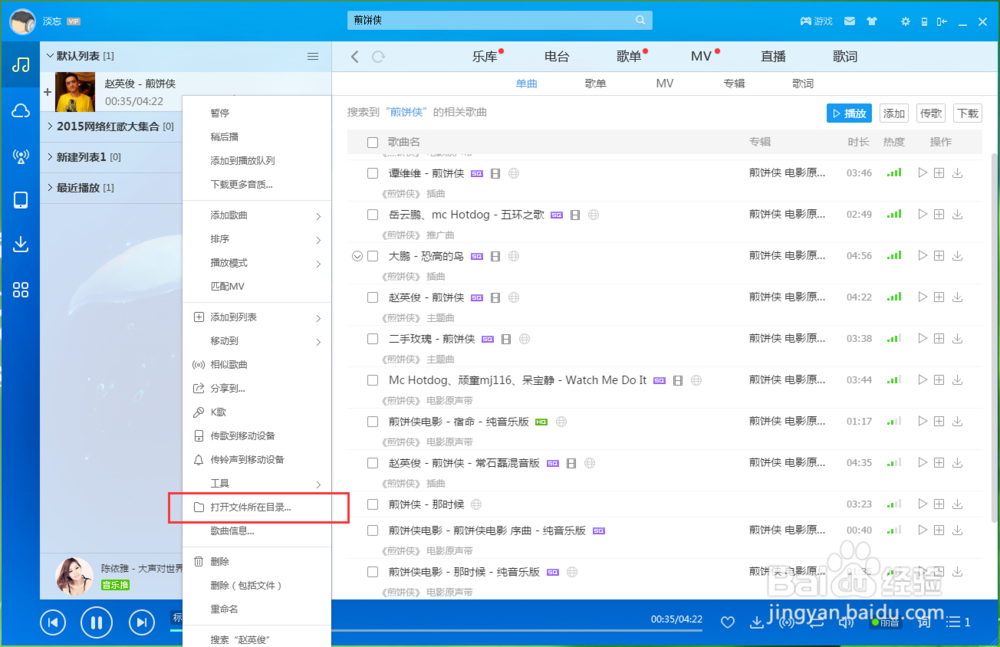The width and height of the screenshot is (1000, 647).
Task: Refresh the search results page
Action: tap(378, 57)
